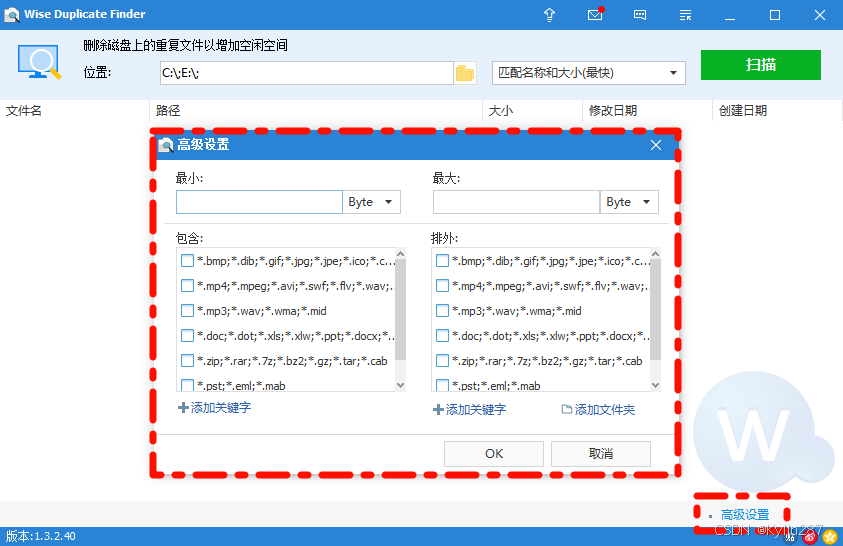The image size is (843, 546).
Task: Click the 最大 size input field
Action: click(x=516, y=202)
